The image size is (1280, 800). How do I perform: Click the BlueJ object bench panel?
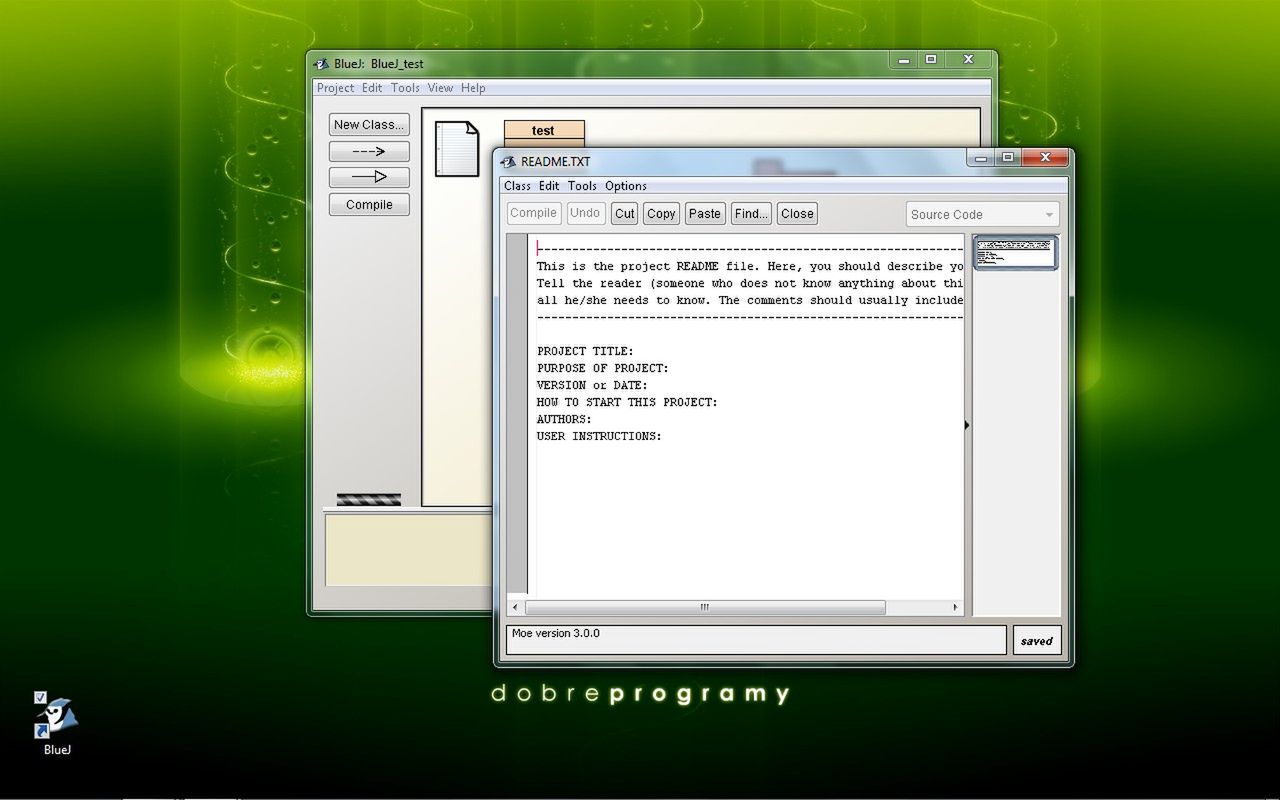point(410,549)
